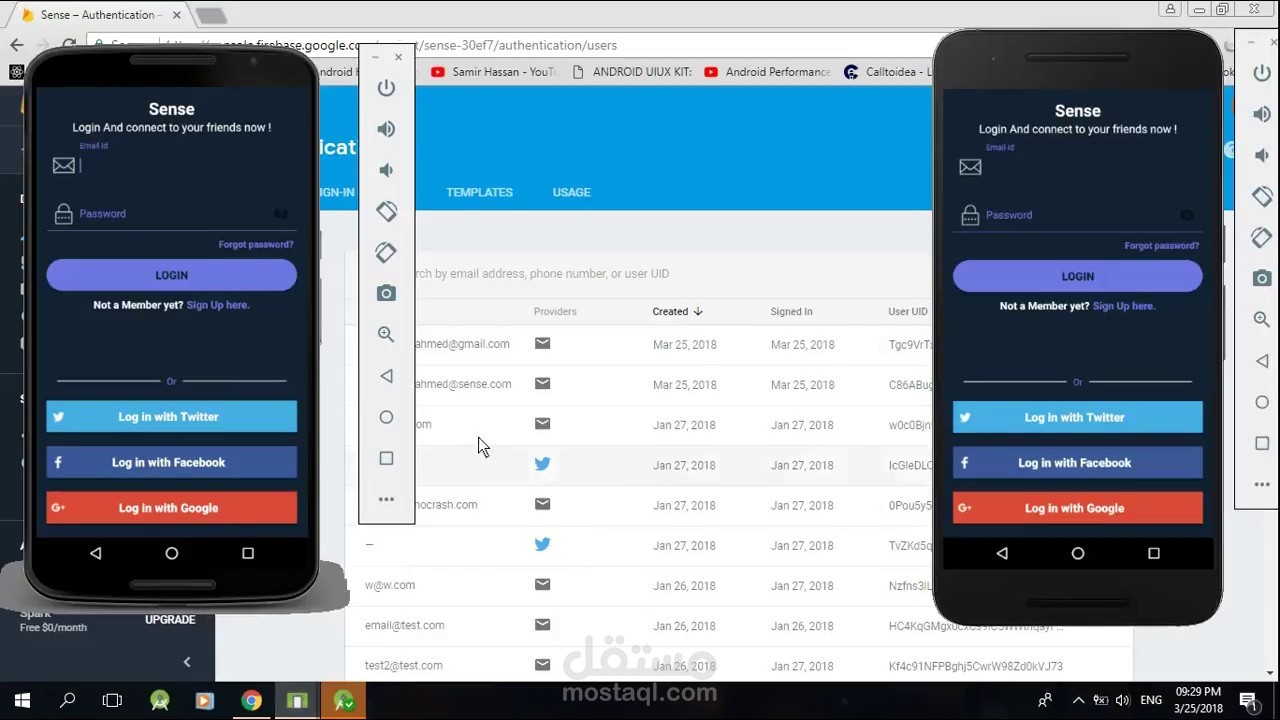The height and width of the screenshot is (720, 1280).
Task: Tap Sign Up here on right phone
Action: click(1123, 306)
